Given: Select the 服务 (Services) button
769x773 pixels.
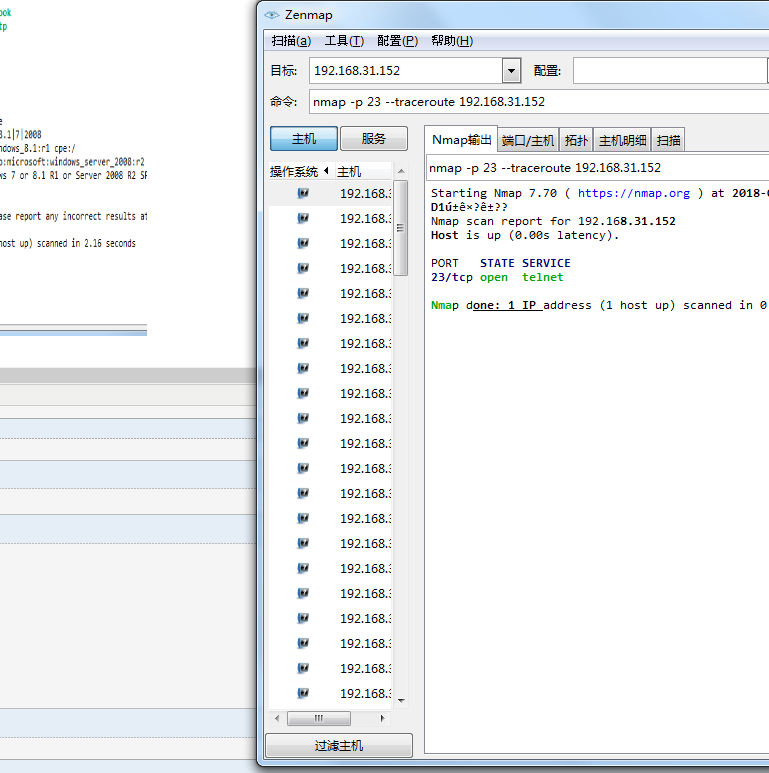Looking at the screenshot, I should (374, 139).
